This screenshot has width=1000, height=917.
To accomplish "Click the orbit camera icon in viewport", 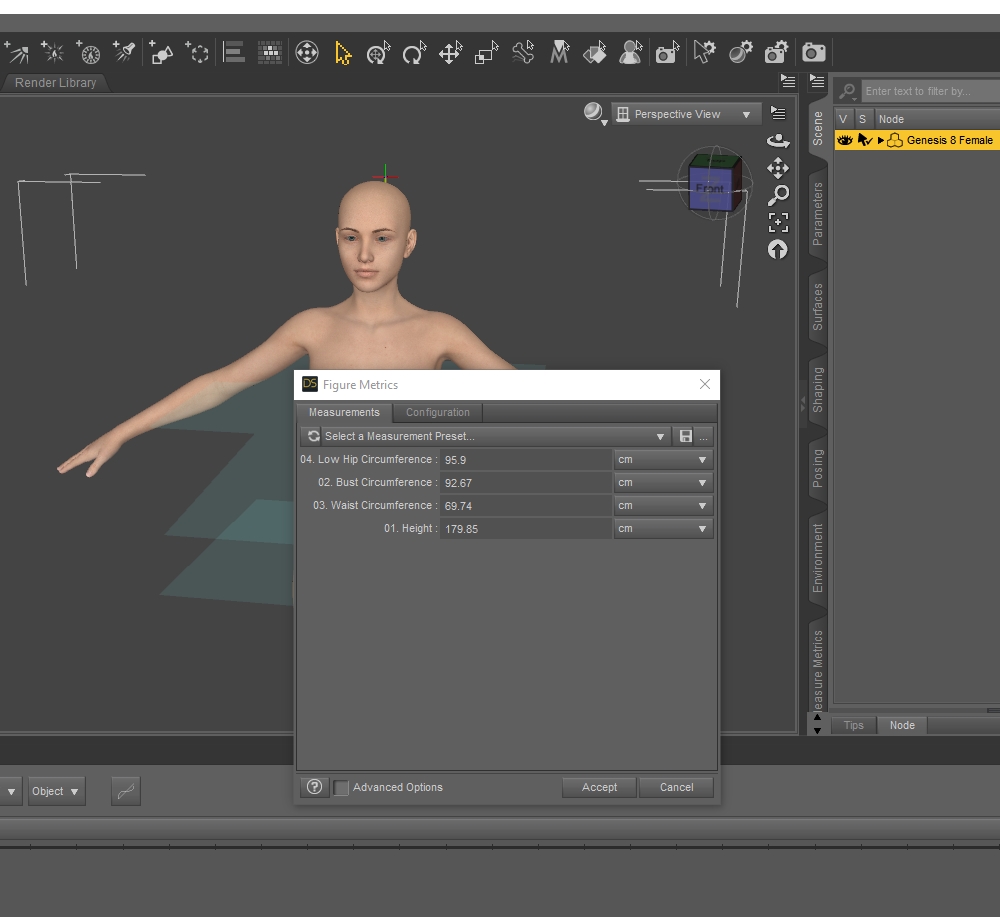I will [x=778, y=141].
